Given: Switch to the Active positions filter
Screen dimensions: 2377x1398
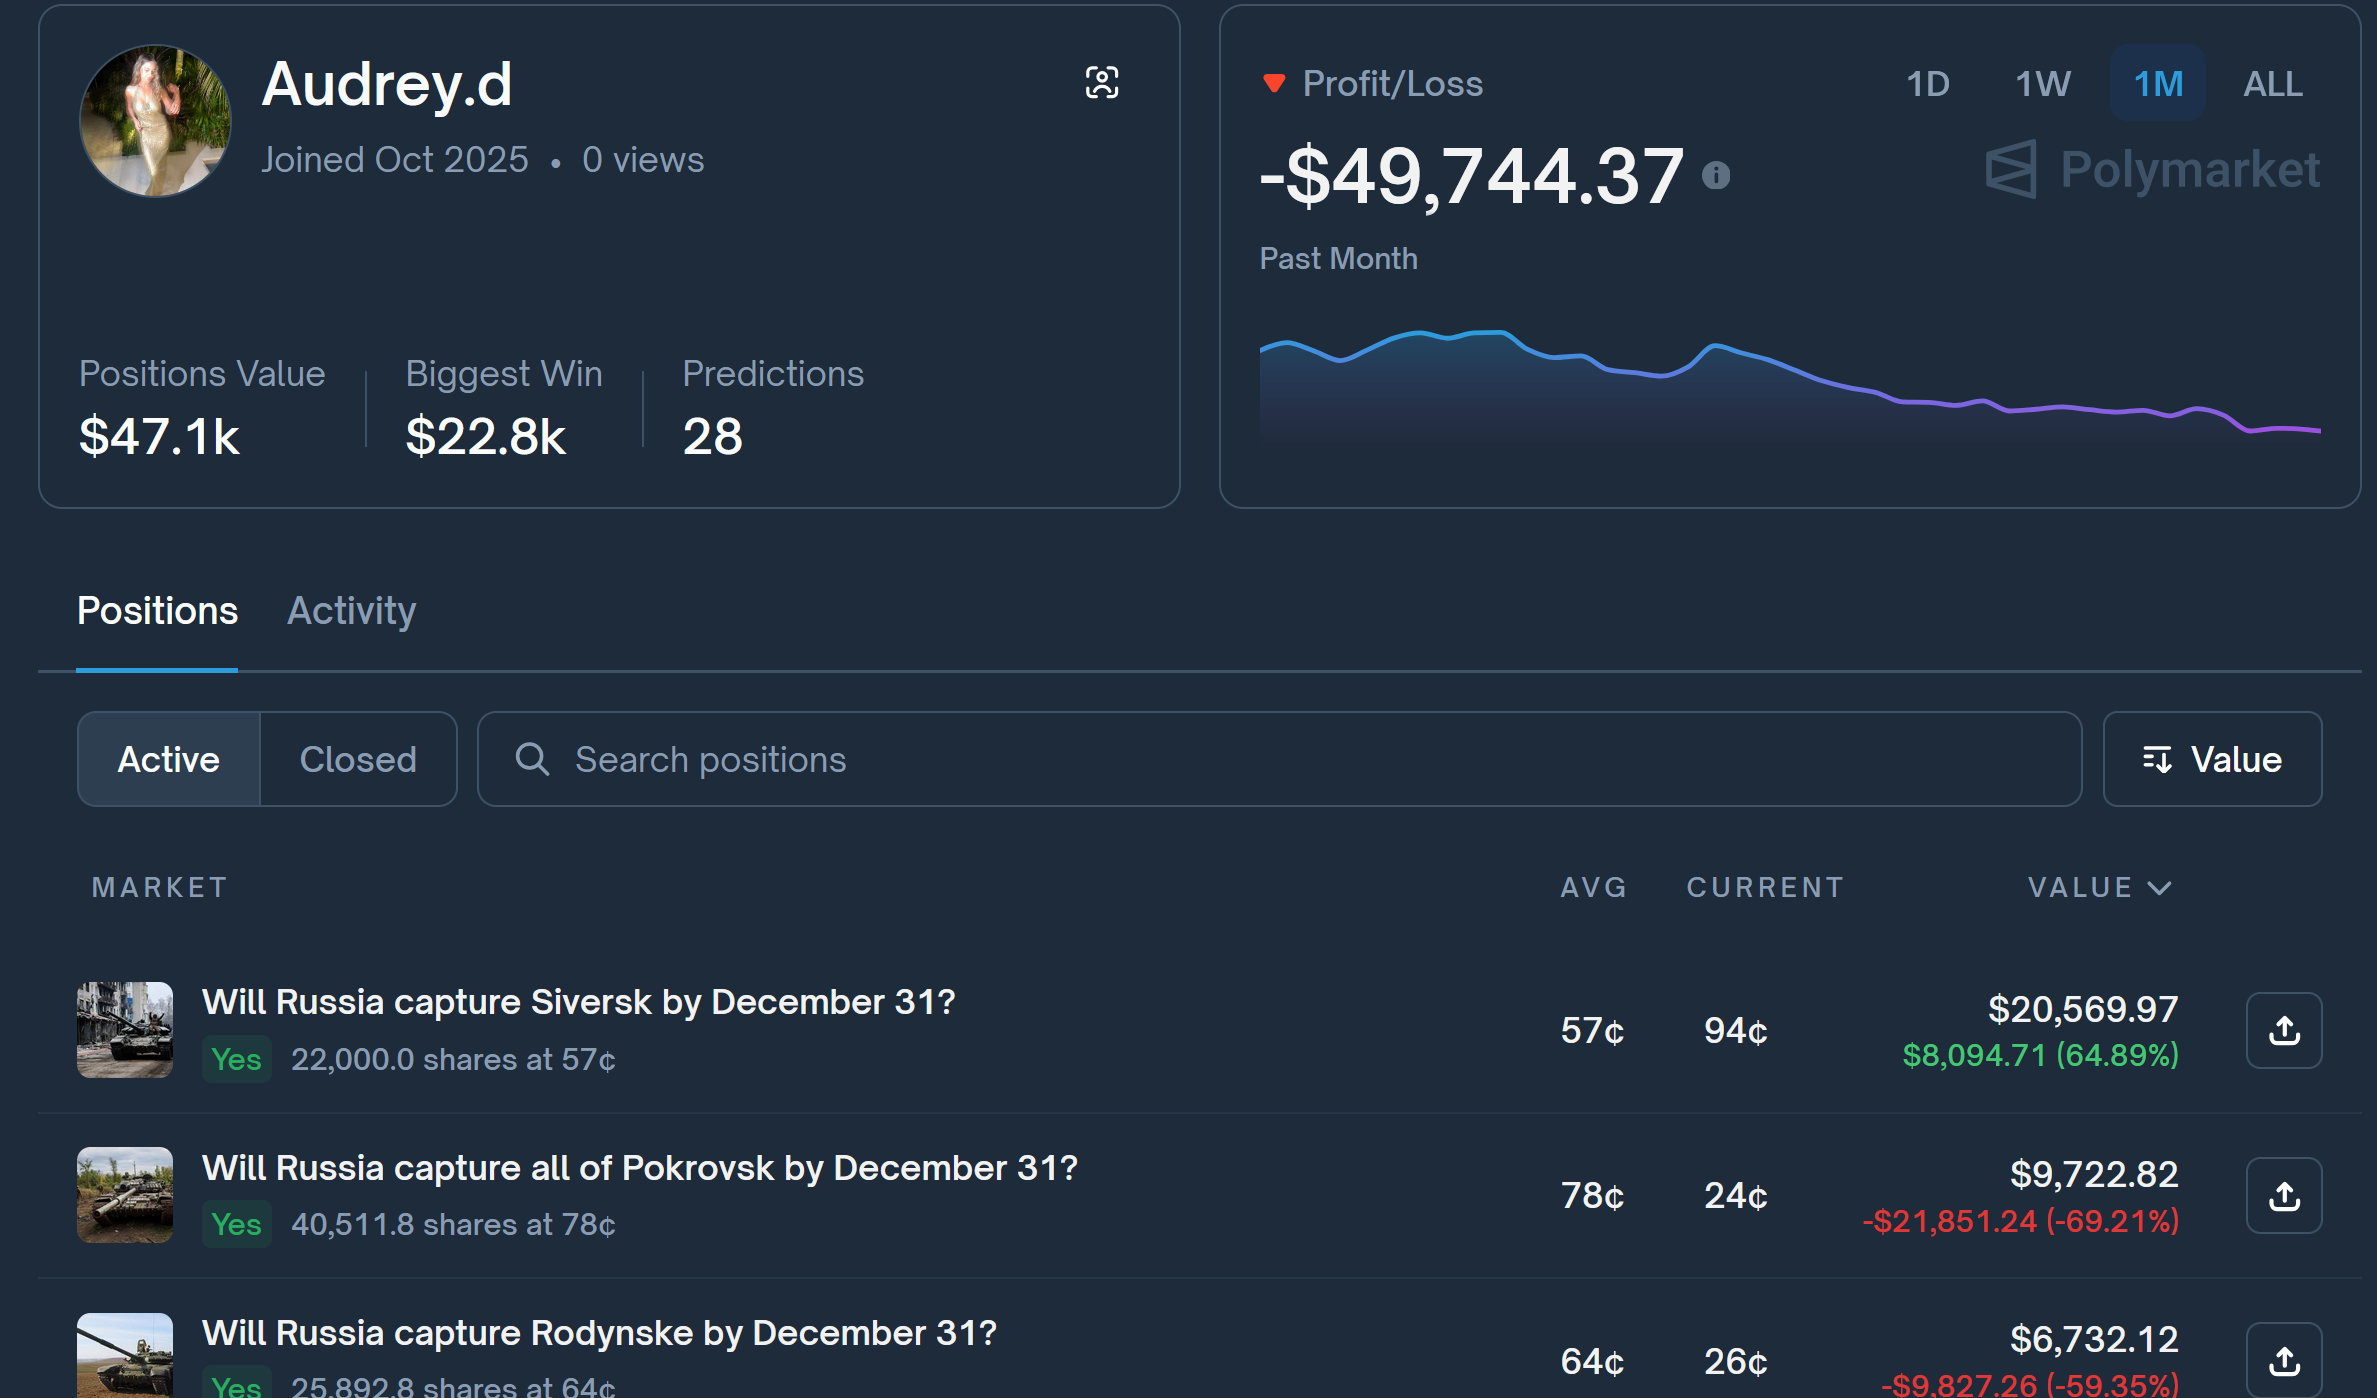Looking at the screenshot, I should 169,759.
